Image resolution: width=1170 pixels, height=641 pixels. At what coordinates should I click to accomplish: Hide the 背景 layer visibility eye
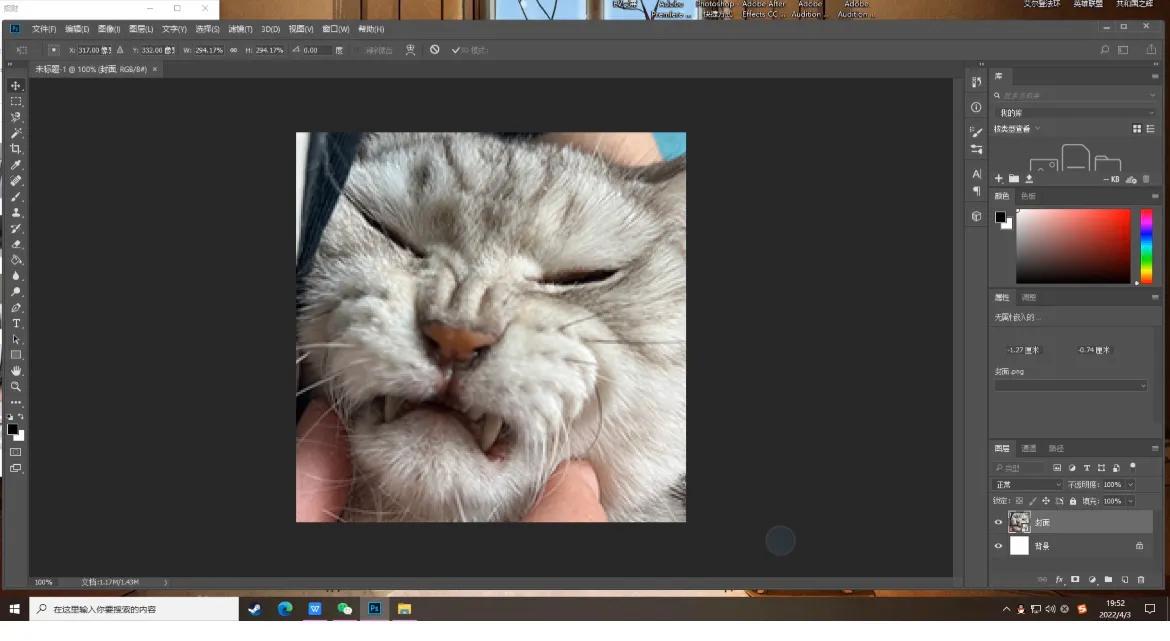[998, 546]
